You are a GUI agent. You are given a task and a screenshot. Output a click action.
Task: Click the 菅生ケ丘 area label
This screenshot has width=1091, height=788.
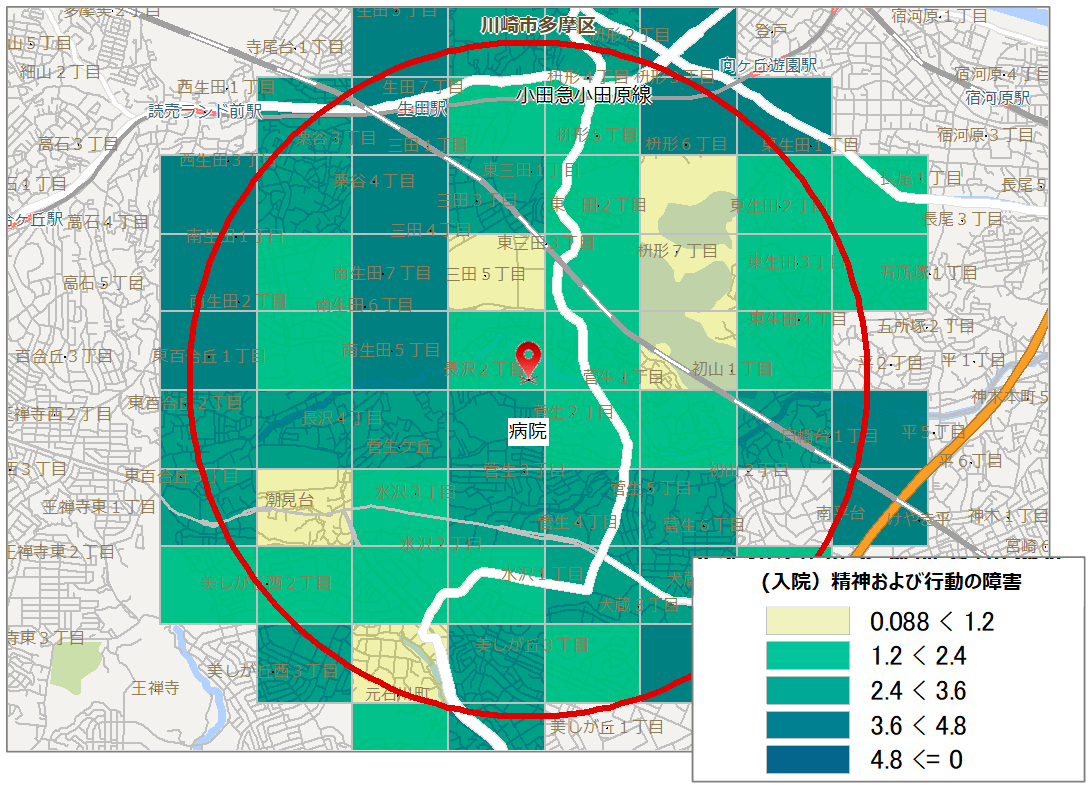point(399,447)
